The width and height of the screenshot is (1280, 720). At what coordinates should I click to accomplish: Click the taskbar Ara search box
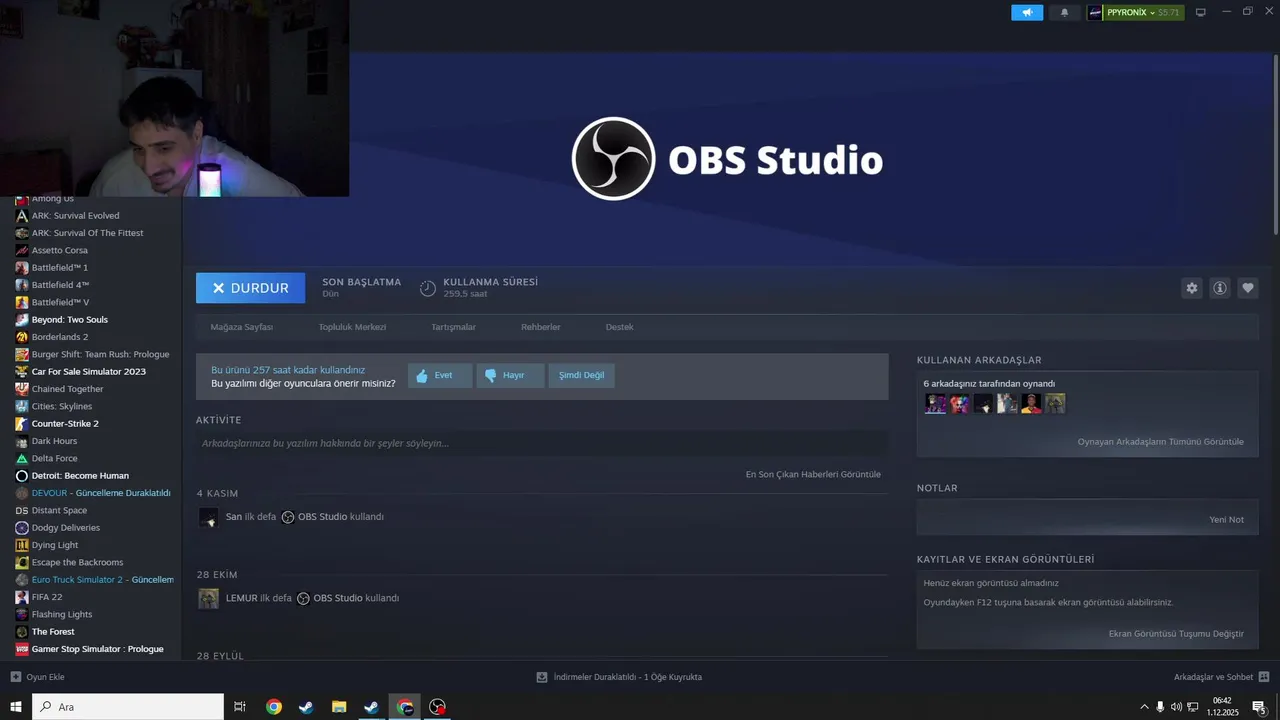tap(128, 707)
